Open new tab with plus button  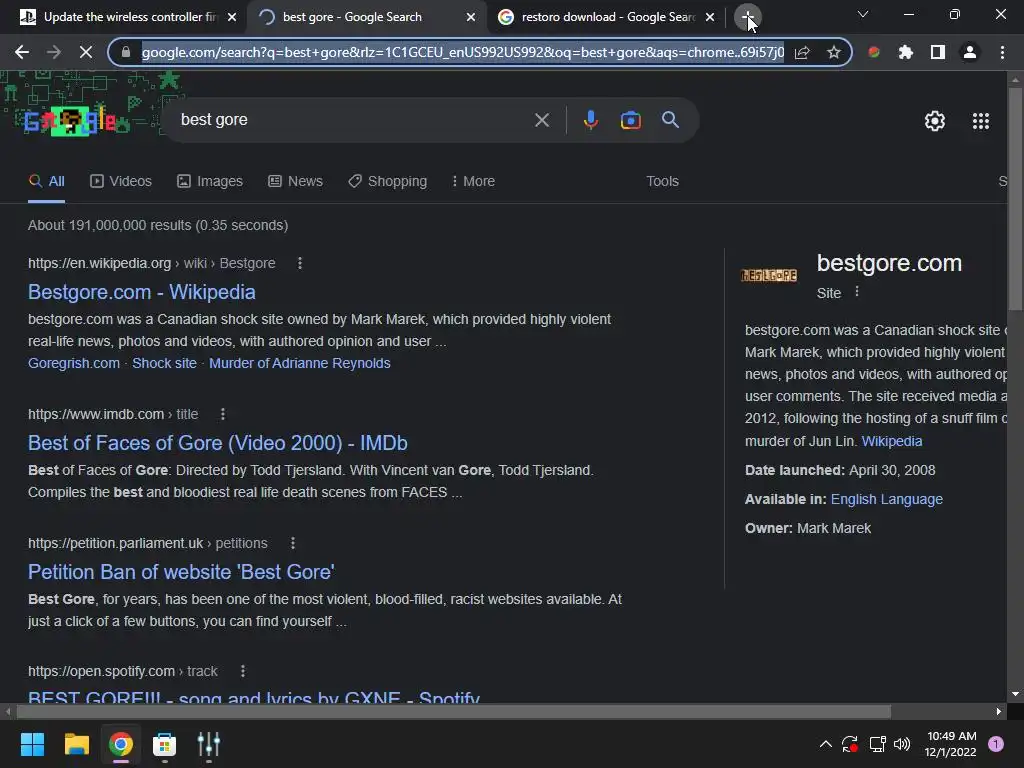click(748, 17)
